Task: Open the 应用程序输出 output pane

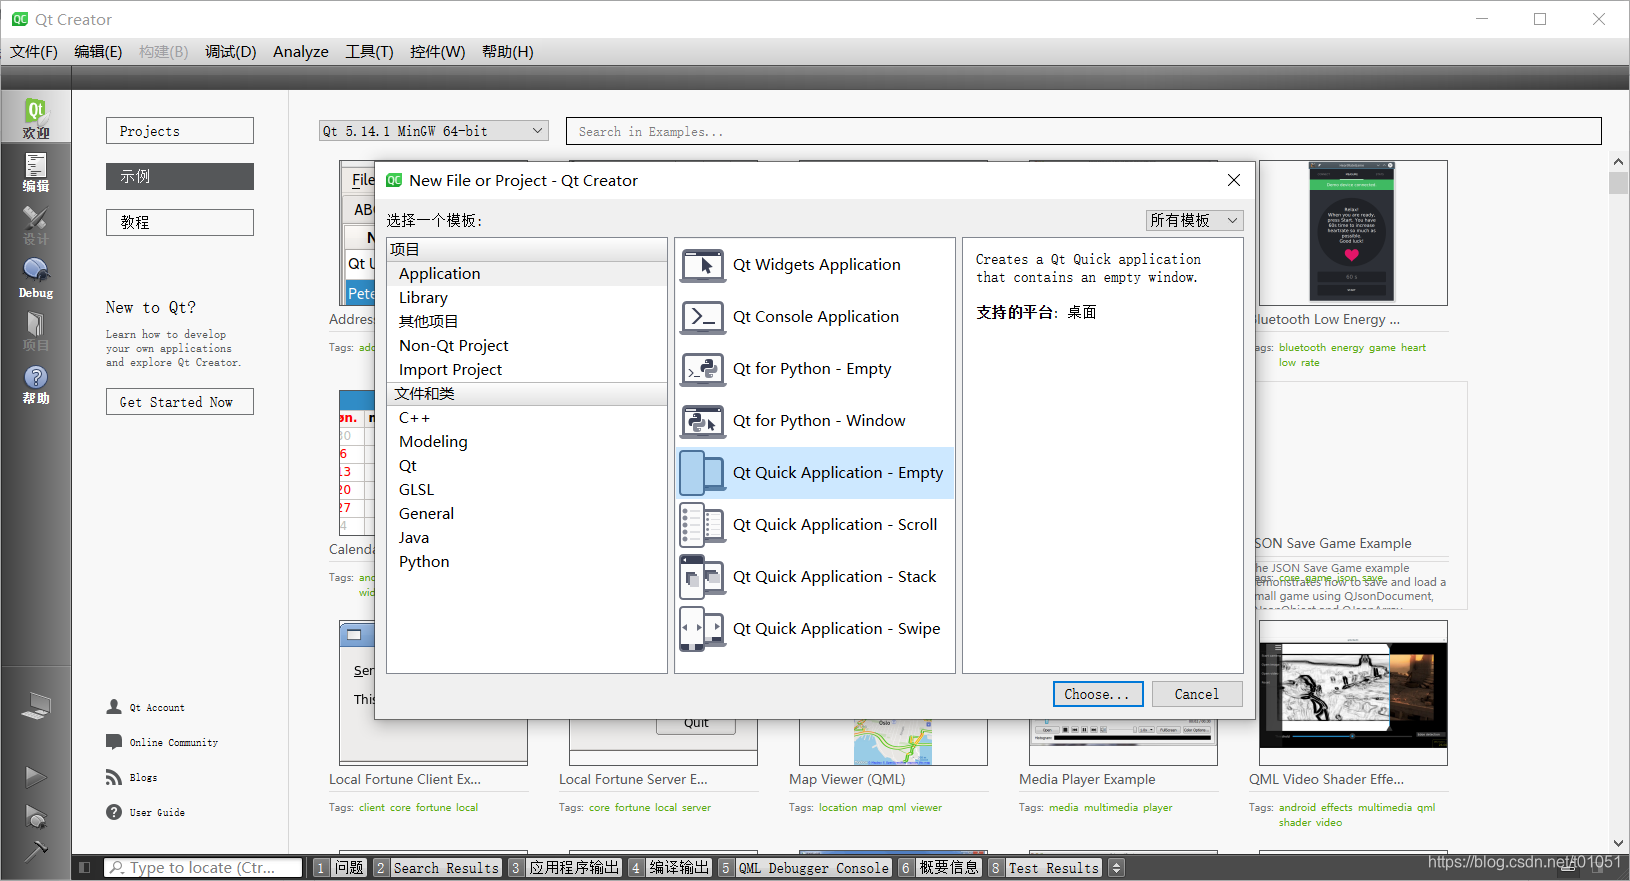Action: [565, 868]
